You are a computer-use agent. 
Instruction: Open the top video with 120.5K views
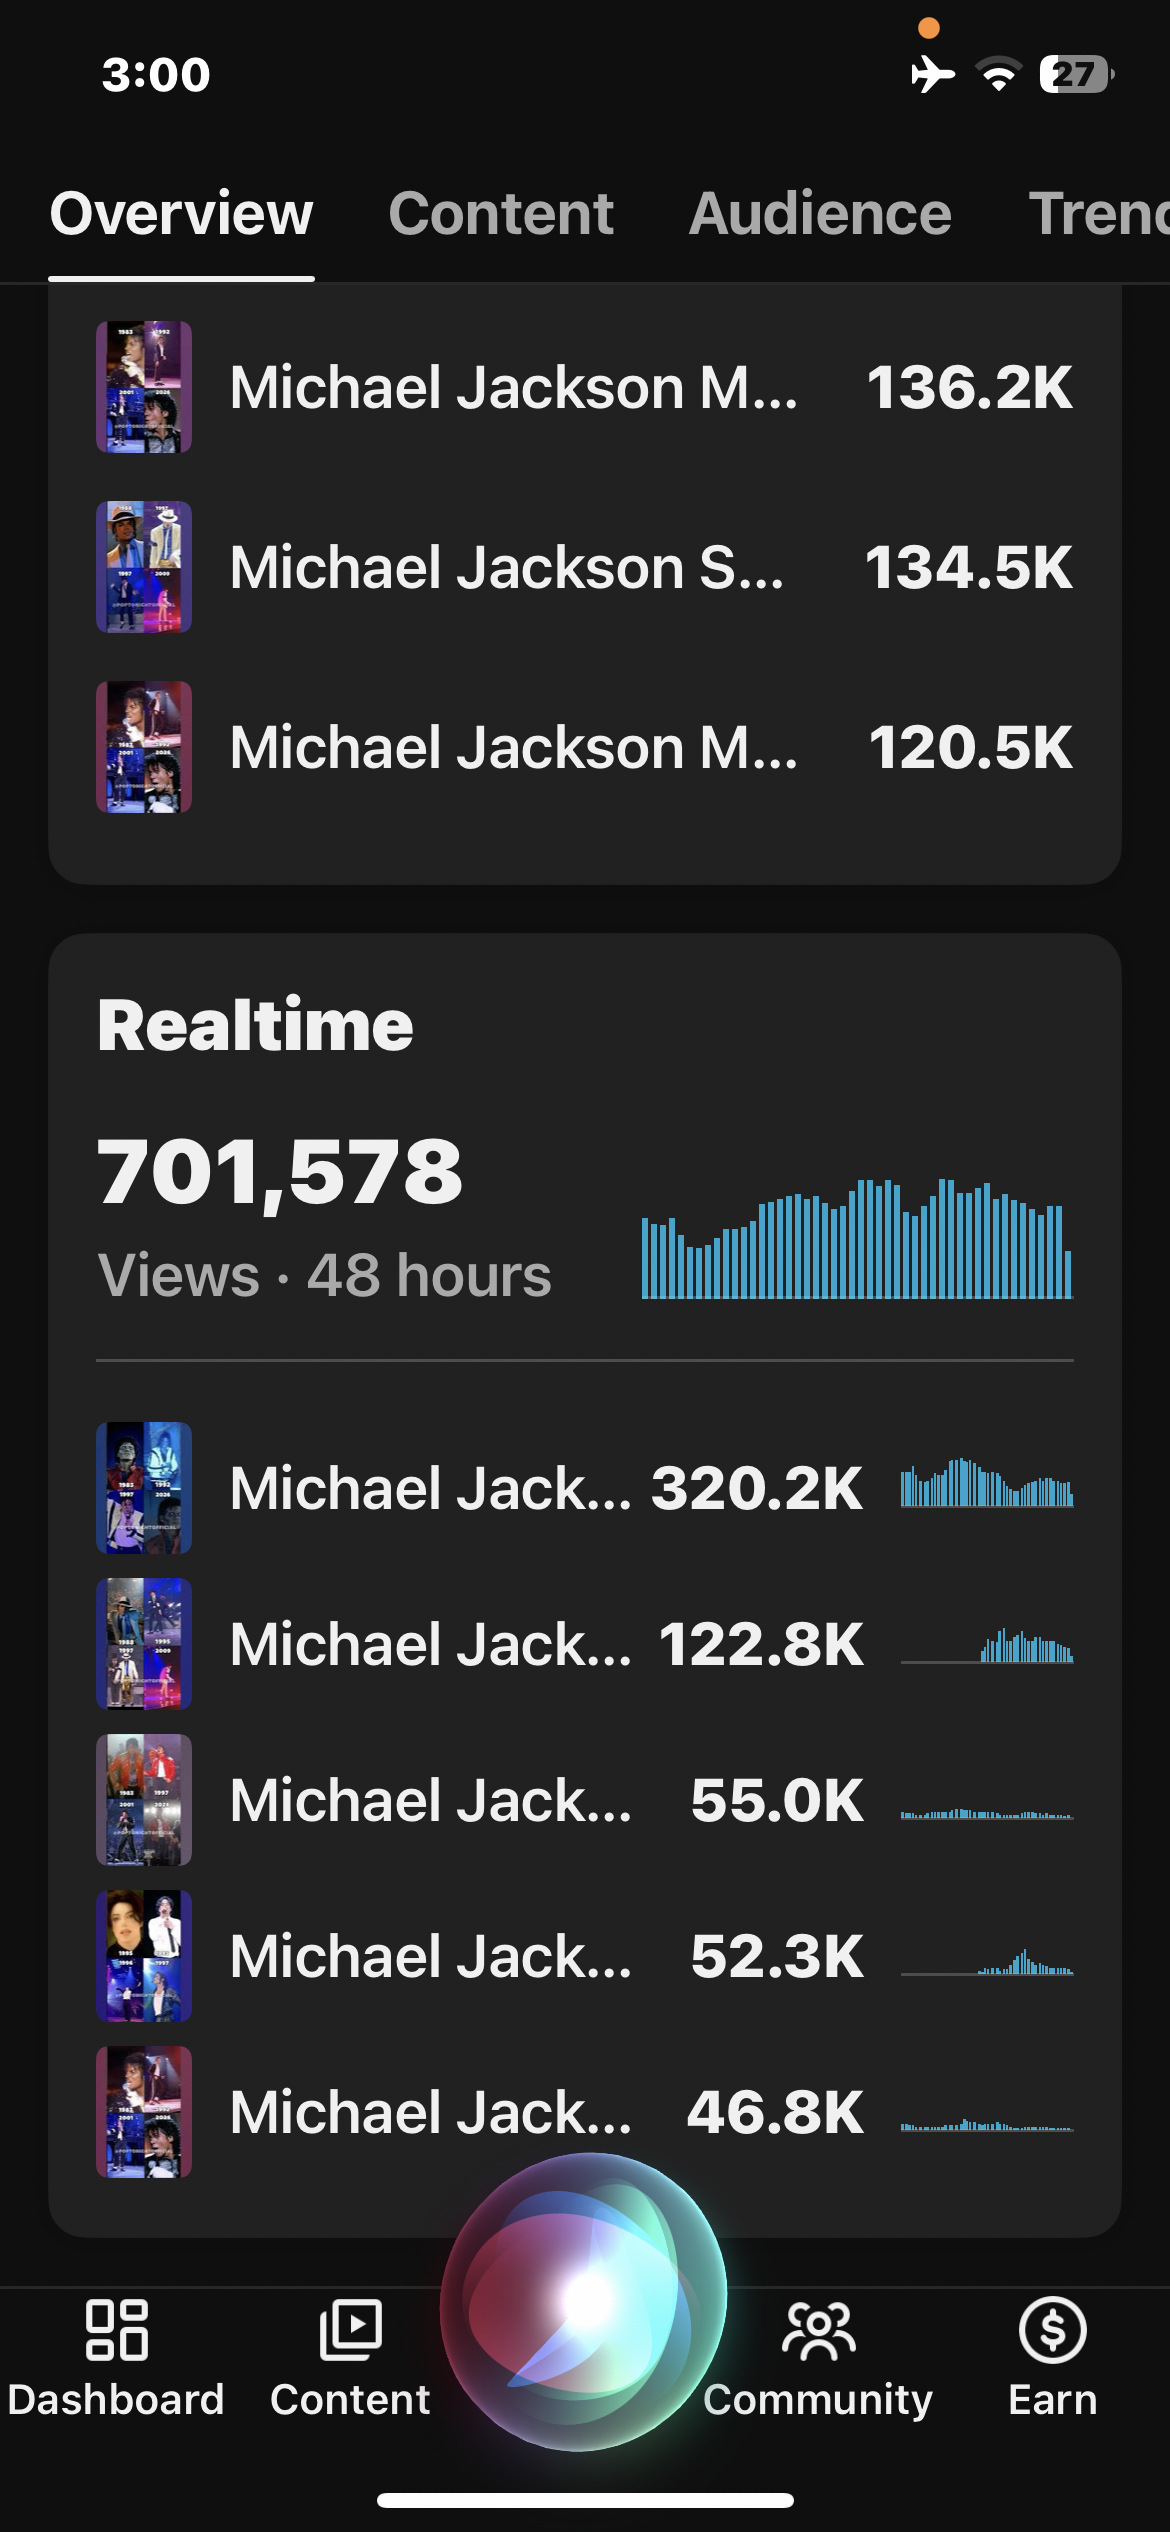click(585, 747)
